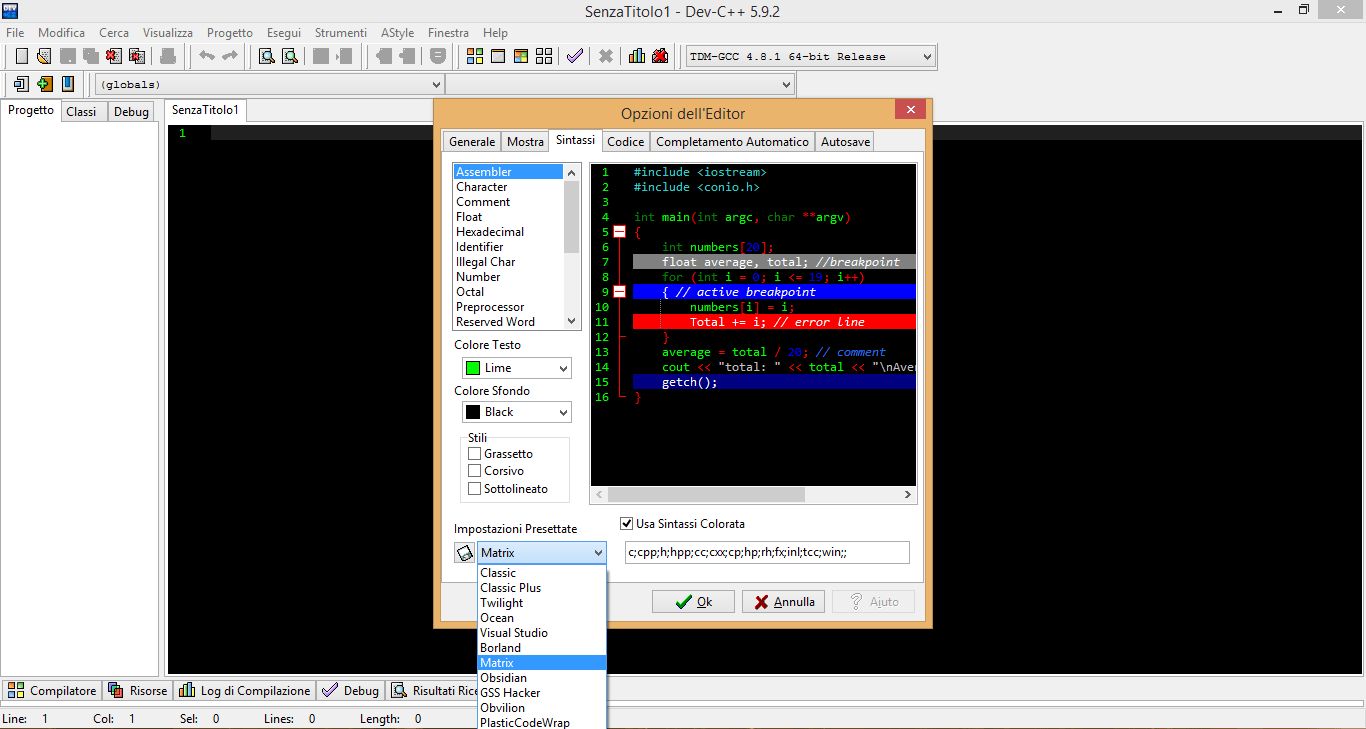Click the icon beside the Matrix preset dropdown
This screenshot has width=1366, height=729.
coord(465,553)
